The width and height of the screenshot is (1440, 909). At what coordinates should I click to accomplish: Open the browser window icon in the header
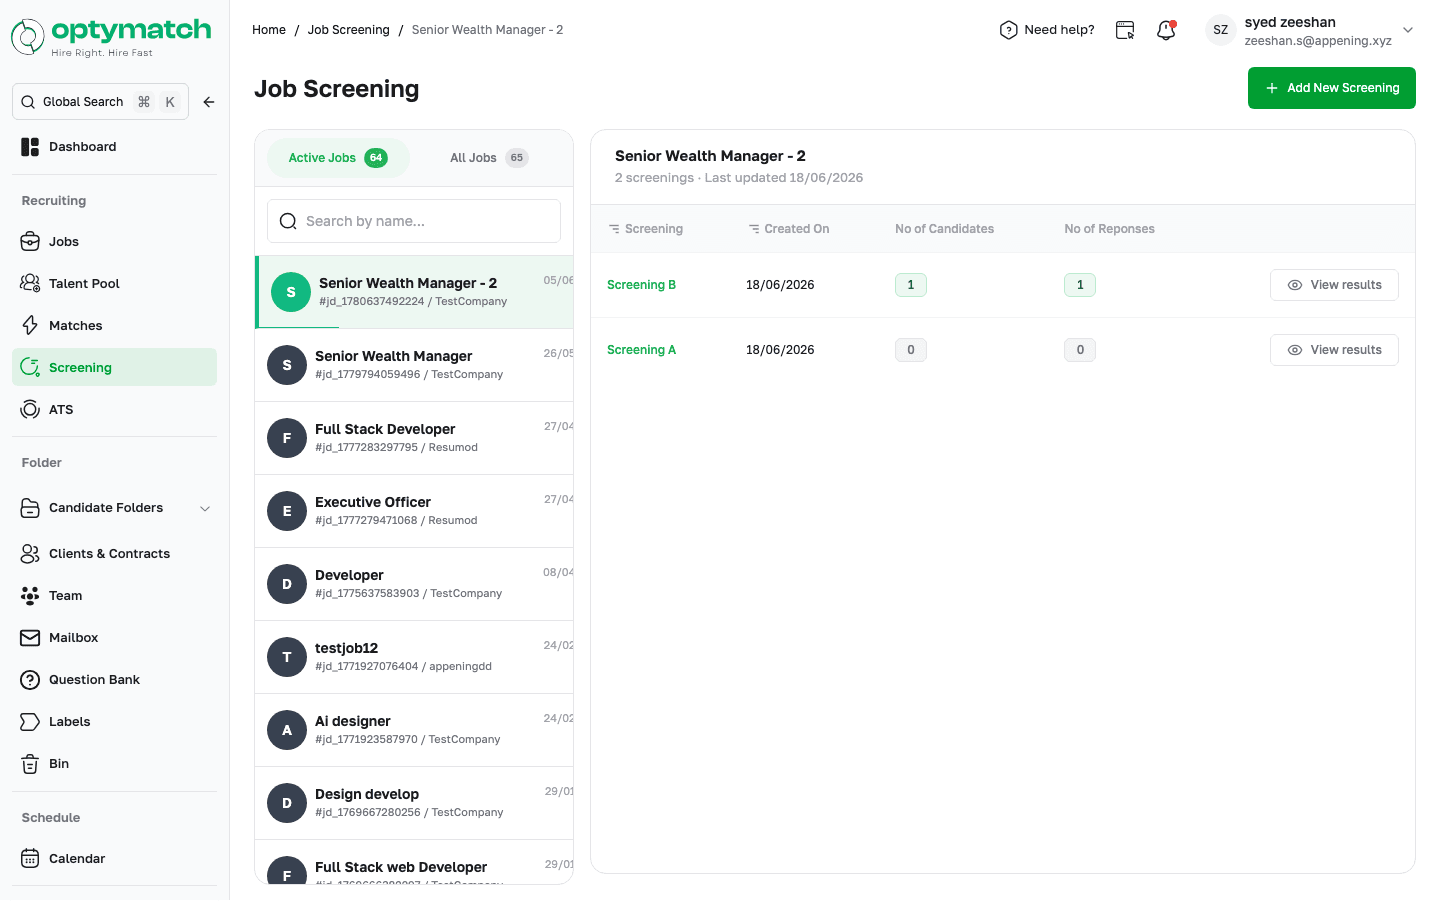1125,30
